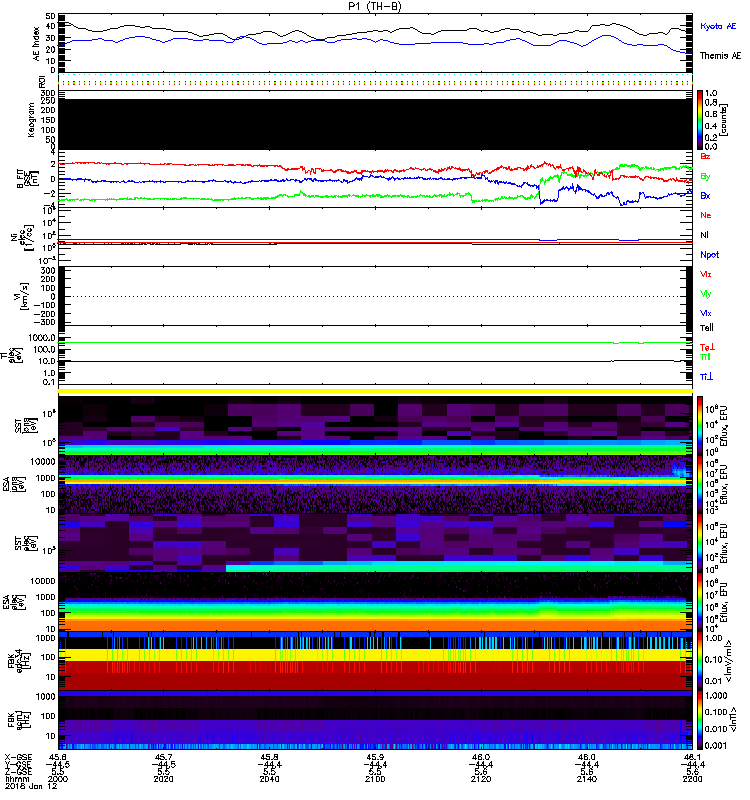Click the 2140 time tick label

tap(587, 779)
